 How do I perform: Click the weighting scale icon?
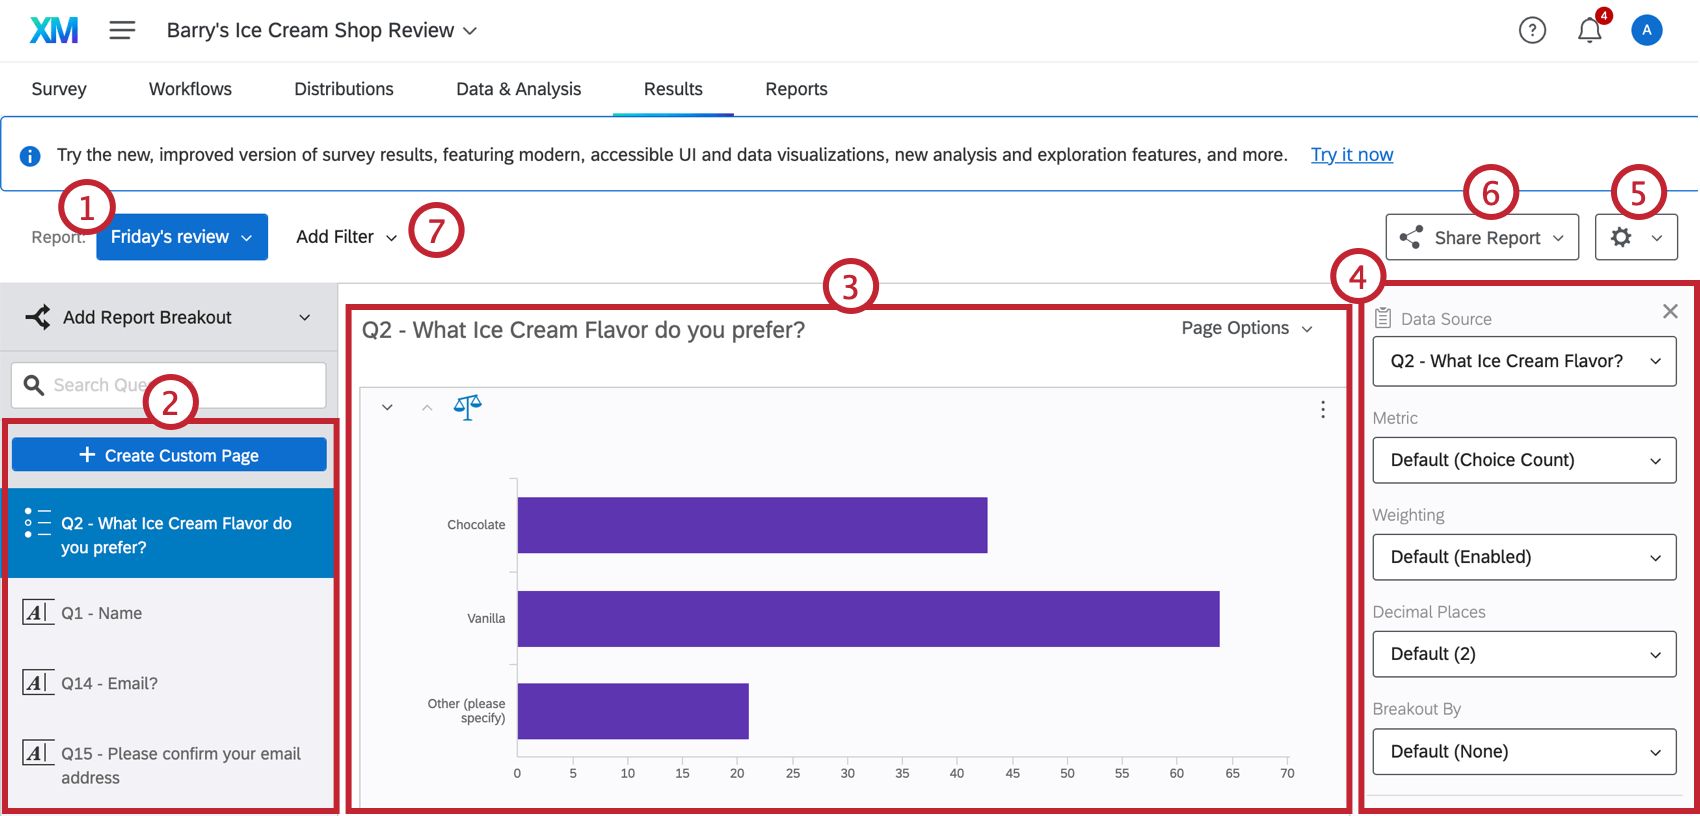(x=467, y=407)
